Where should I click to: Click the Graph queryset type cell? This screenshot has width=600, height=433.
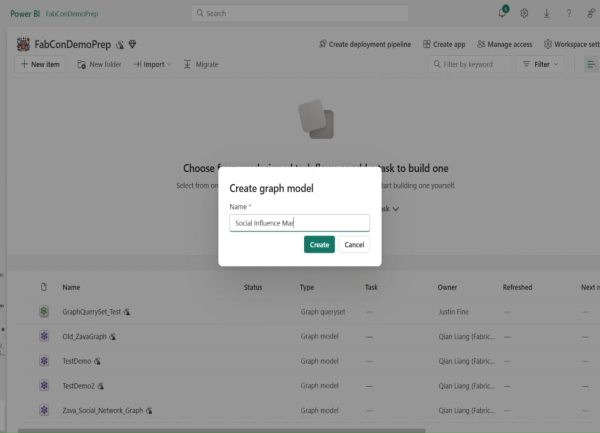(323, 312)
